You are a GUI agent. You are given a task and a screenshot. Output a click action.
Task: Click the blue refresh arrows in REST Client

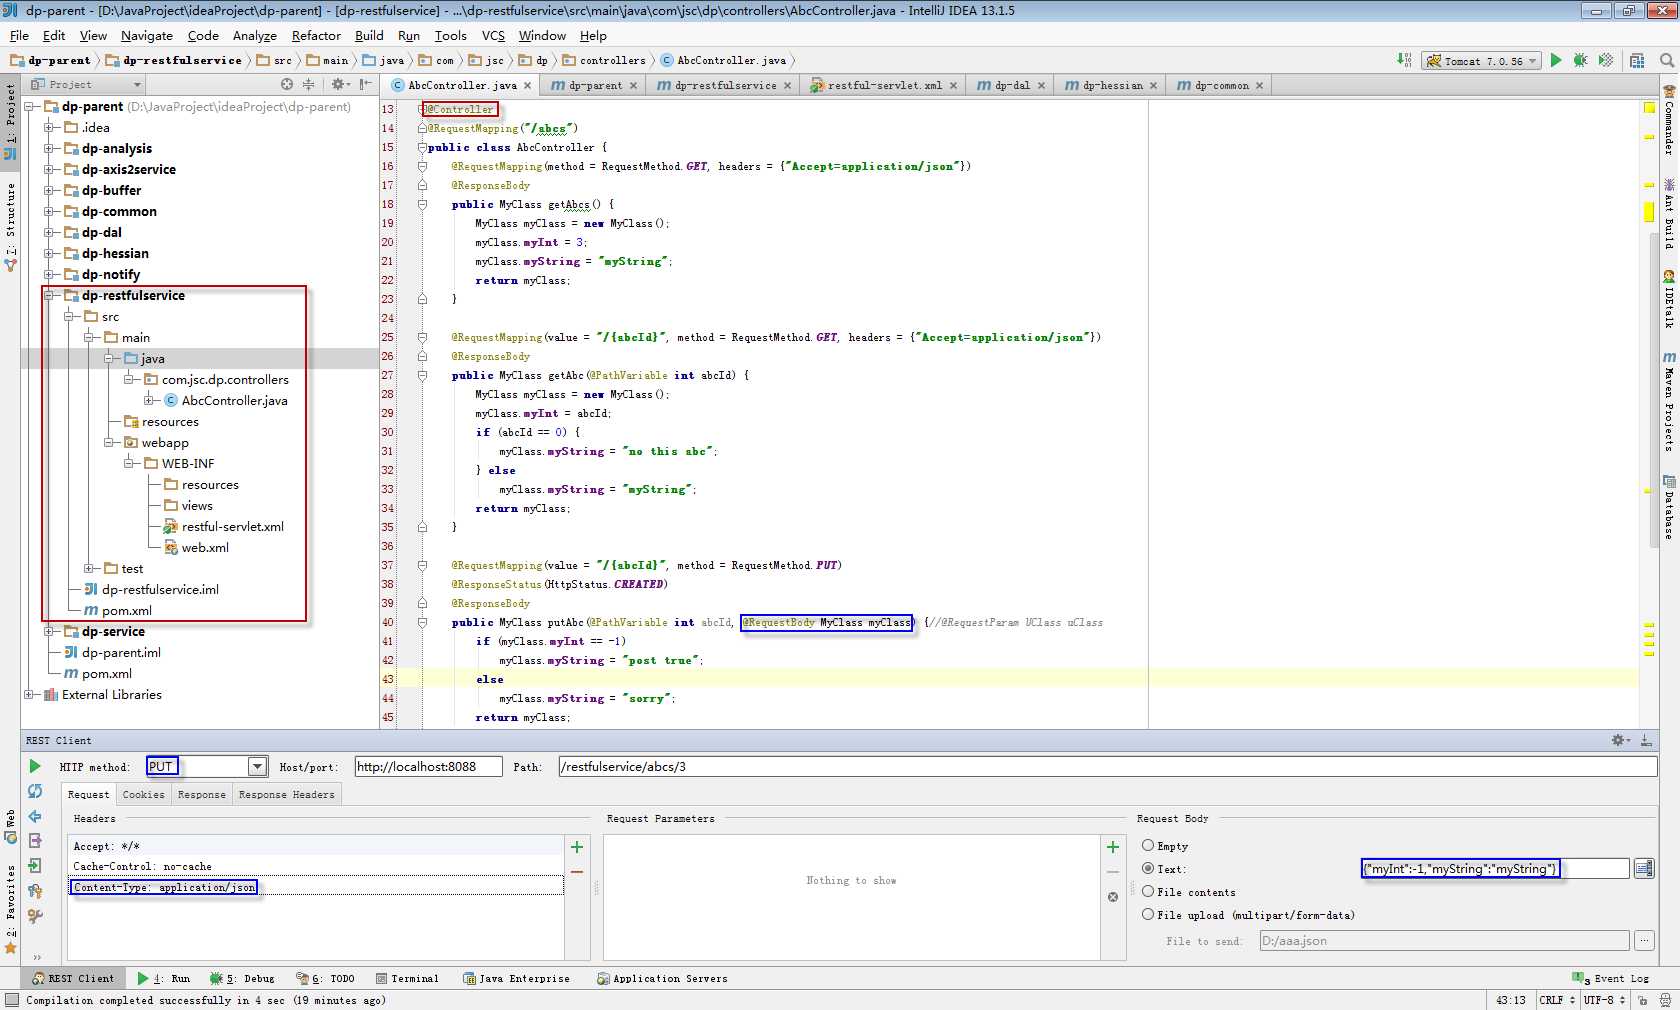(35, 791)
